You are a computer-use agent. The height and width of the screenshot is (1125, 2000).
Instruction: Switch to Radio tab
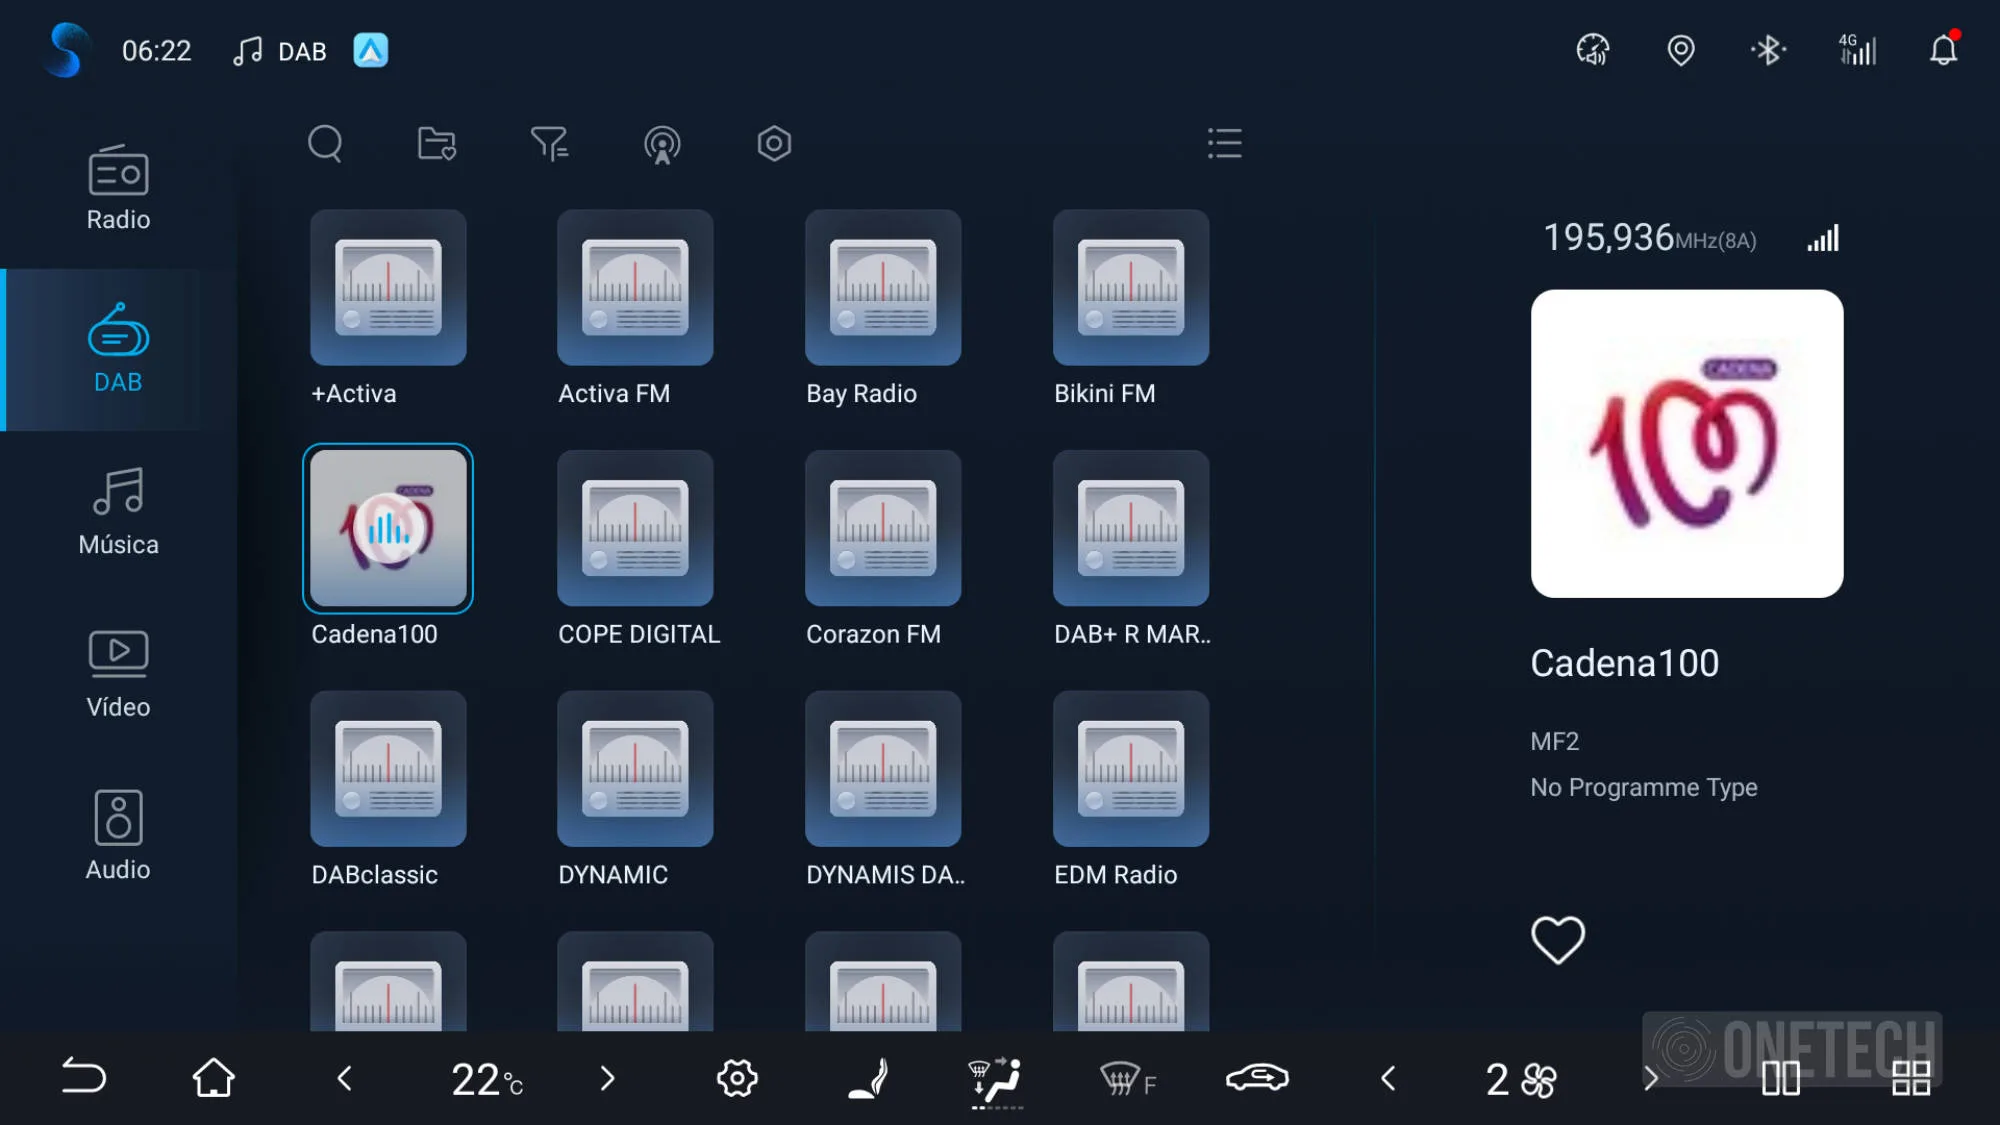(x=118, y=190)
